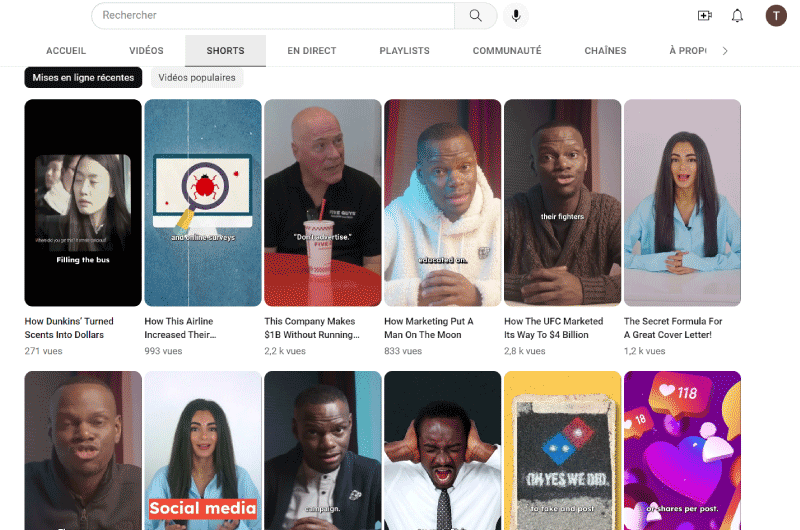
Task: Open the Playlists tab
Action: tap(405, 51)
